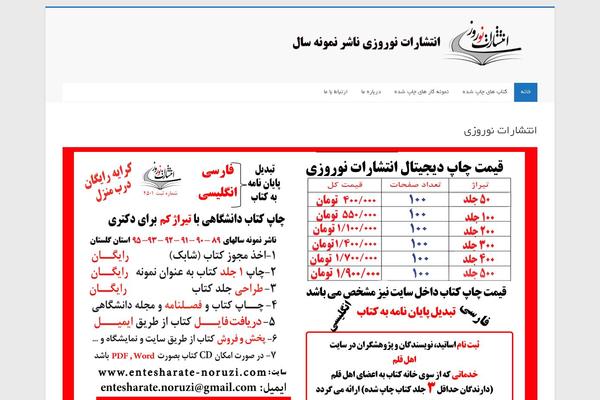This screenshot has width=600, height=400.
Task: Open the درباره ما menu item
Action: (x=371, y=92)
